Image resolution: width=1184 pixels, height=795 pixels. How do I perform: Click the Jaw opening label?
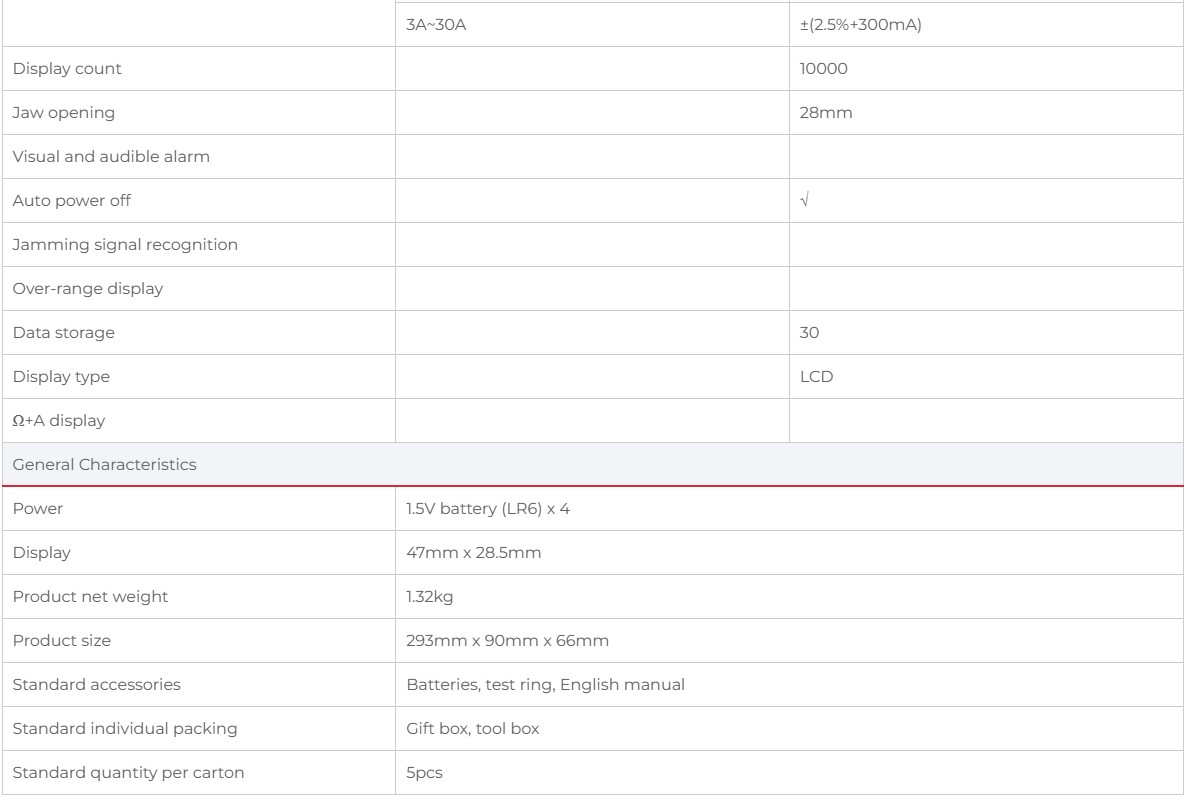click(x=63, y=112)
